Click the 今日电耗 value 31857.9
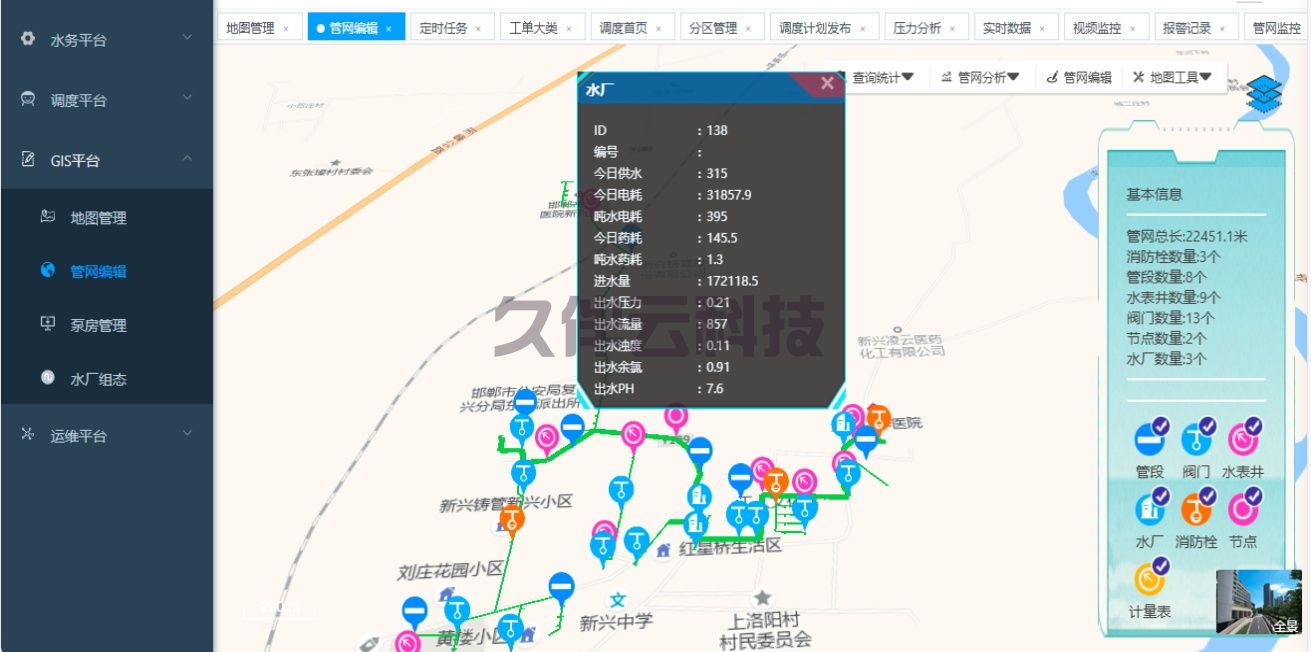1311x652 pixels. 728,195
